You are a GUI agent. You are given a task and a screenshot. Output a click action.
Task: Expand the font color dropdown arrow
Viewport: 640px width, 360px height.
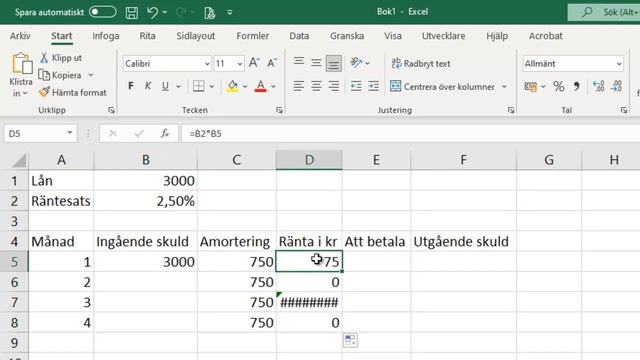pyautogui.click(x=273, y=86)
